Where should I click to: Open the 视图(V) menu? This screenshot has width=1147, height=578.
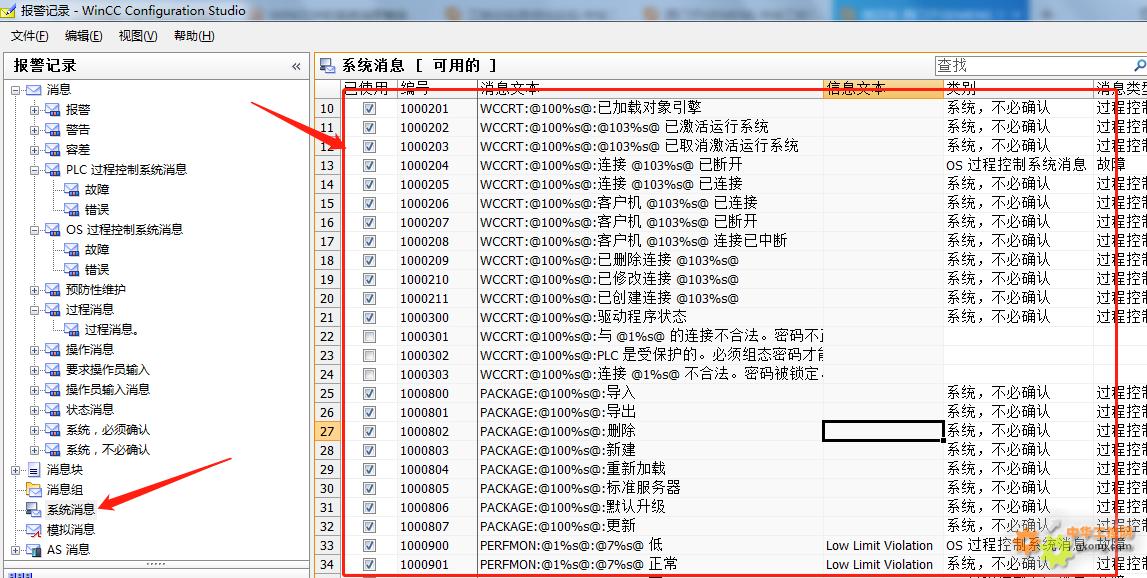point(138,36)
